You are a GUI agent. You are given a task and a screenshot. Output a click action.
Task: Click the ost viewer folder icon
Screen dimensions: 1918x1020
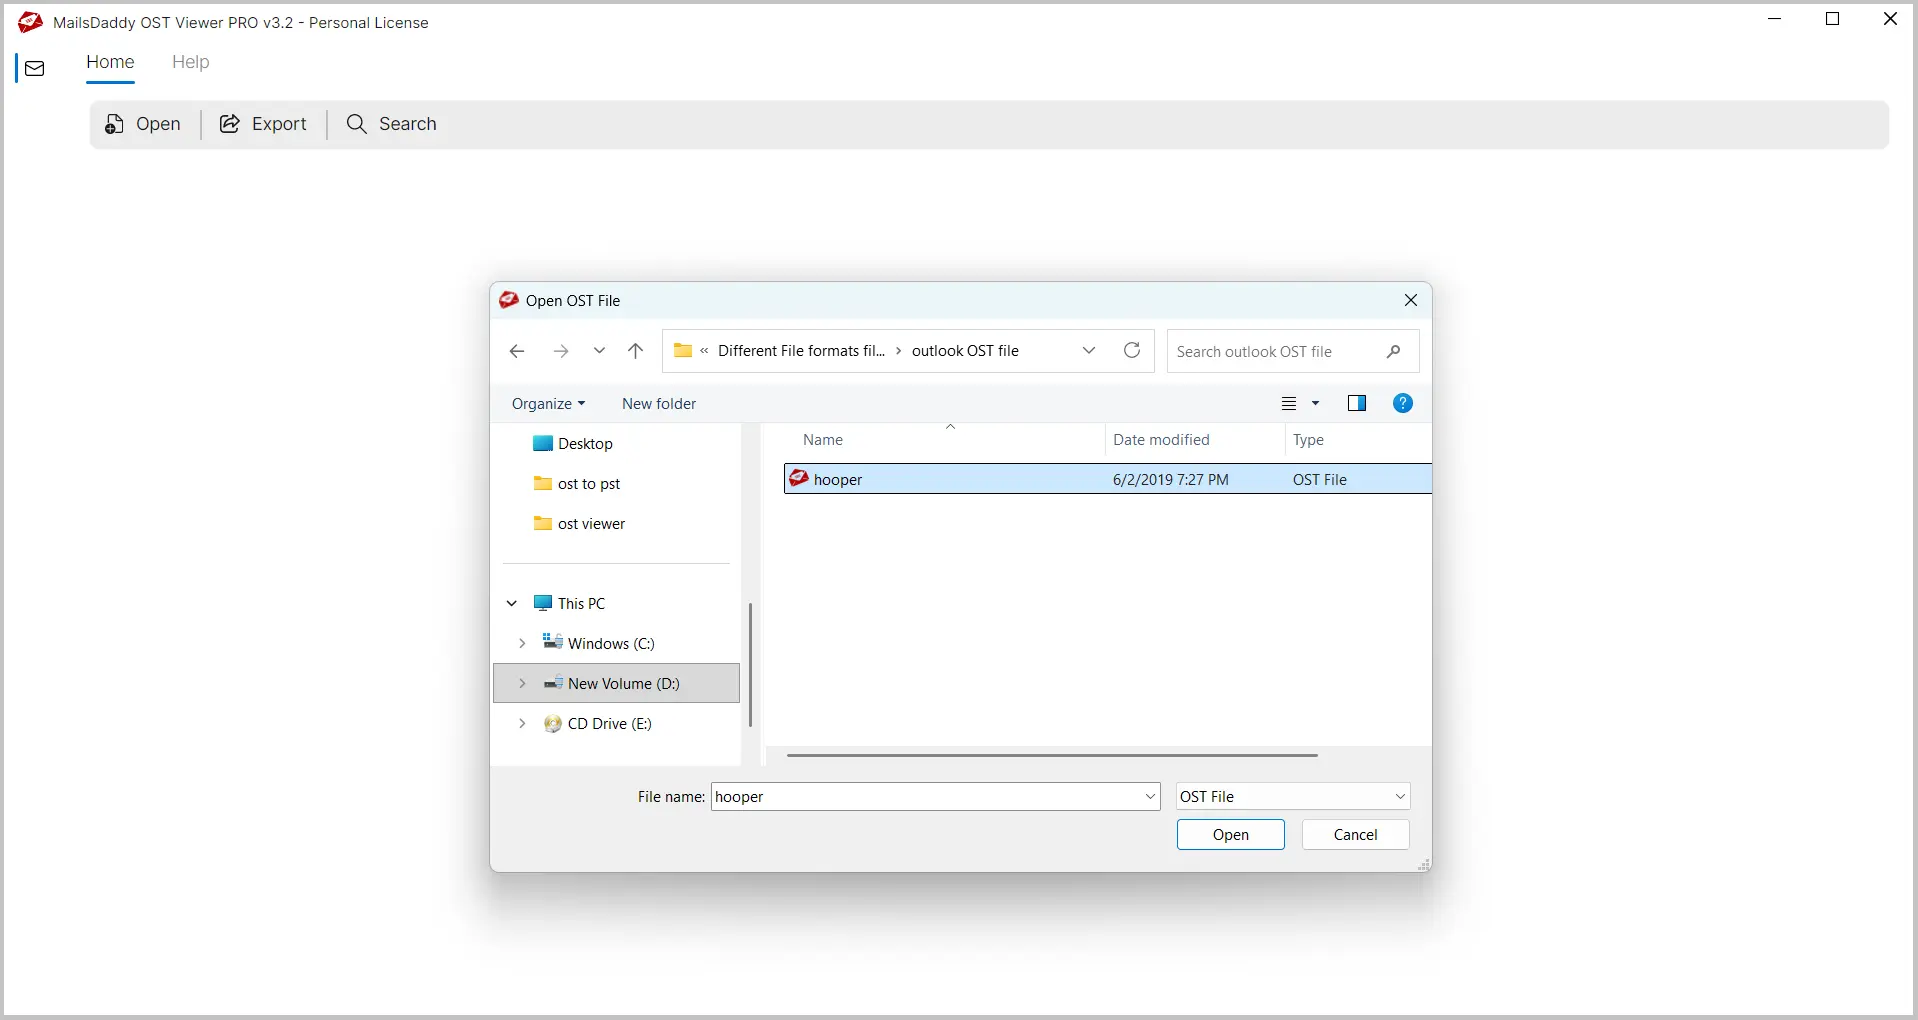[x=543, y=523]
